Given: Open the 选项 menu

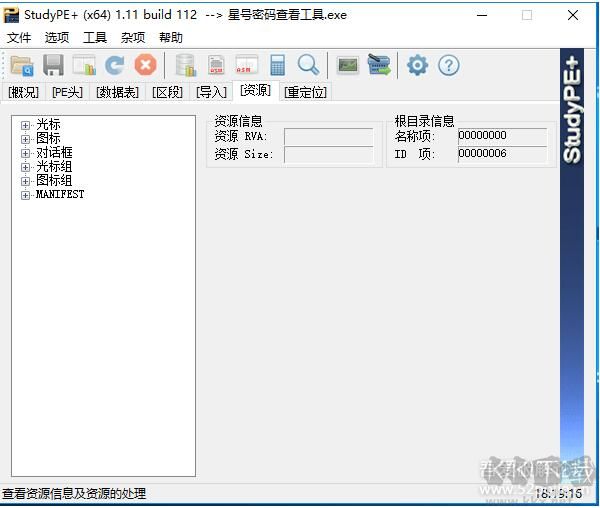Looking at the screenshot, I should pos(57,37).
